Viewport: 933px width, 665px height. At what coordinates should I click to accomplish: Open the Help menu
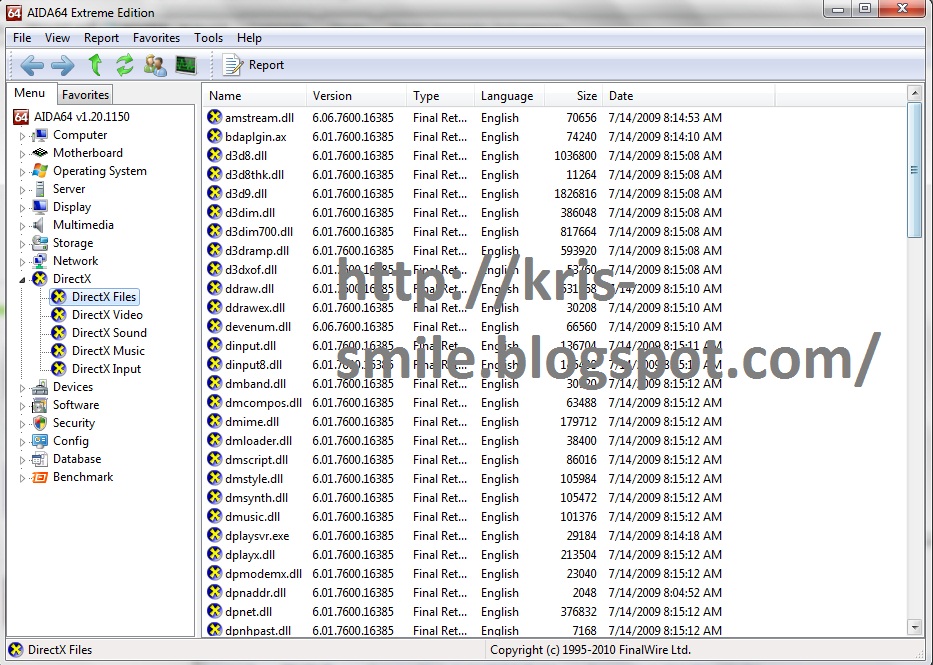coord(249,37)
